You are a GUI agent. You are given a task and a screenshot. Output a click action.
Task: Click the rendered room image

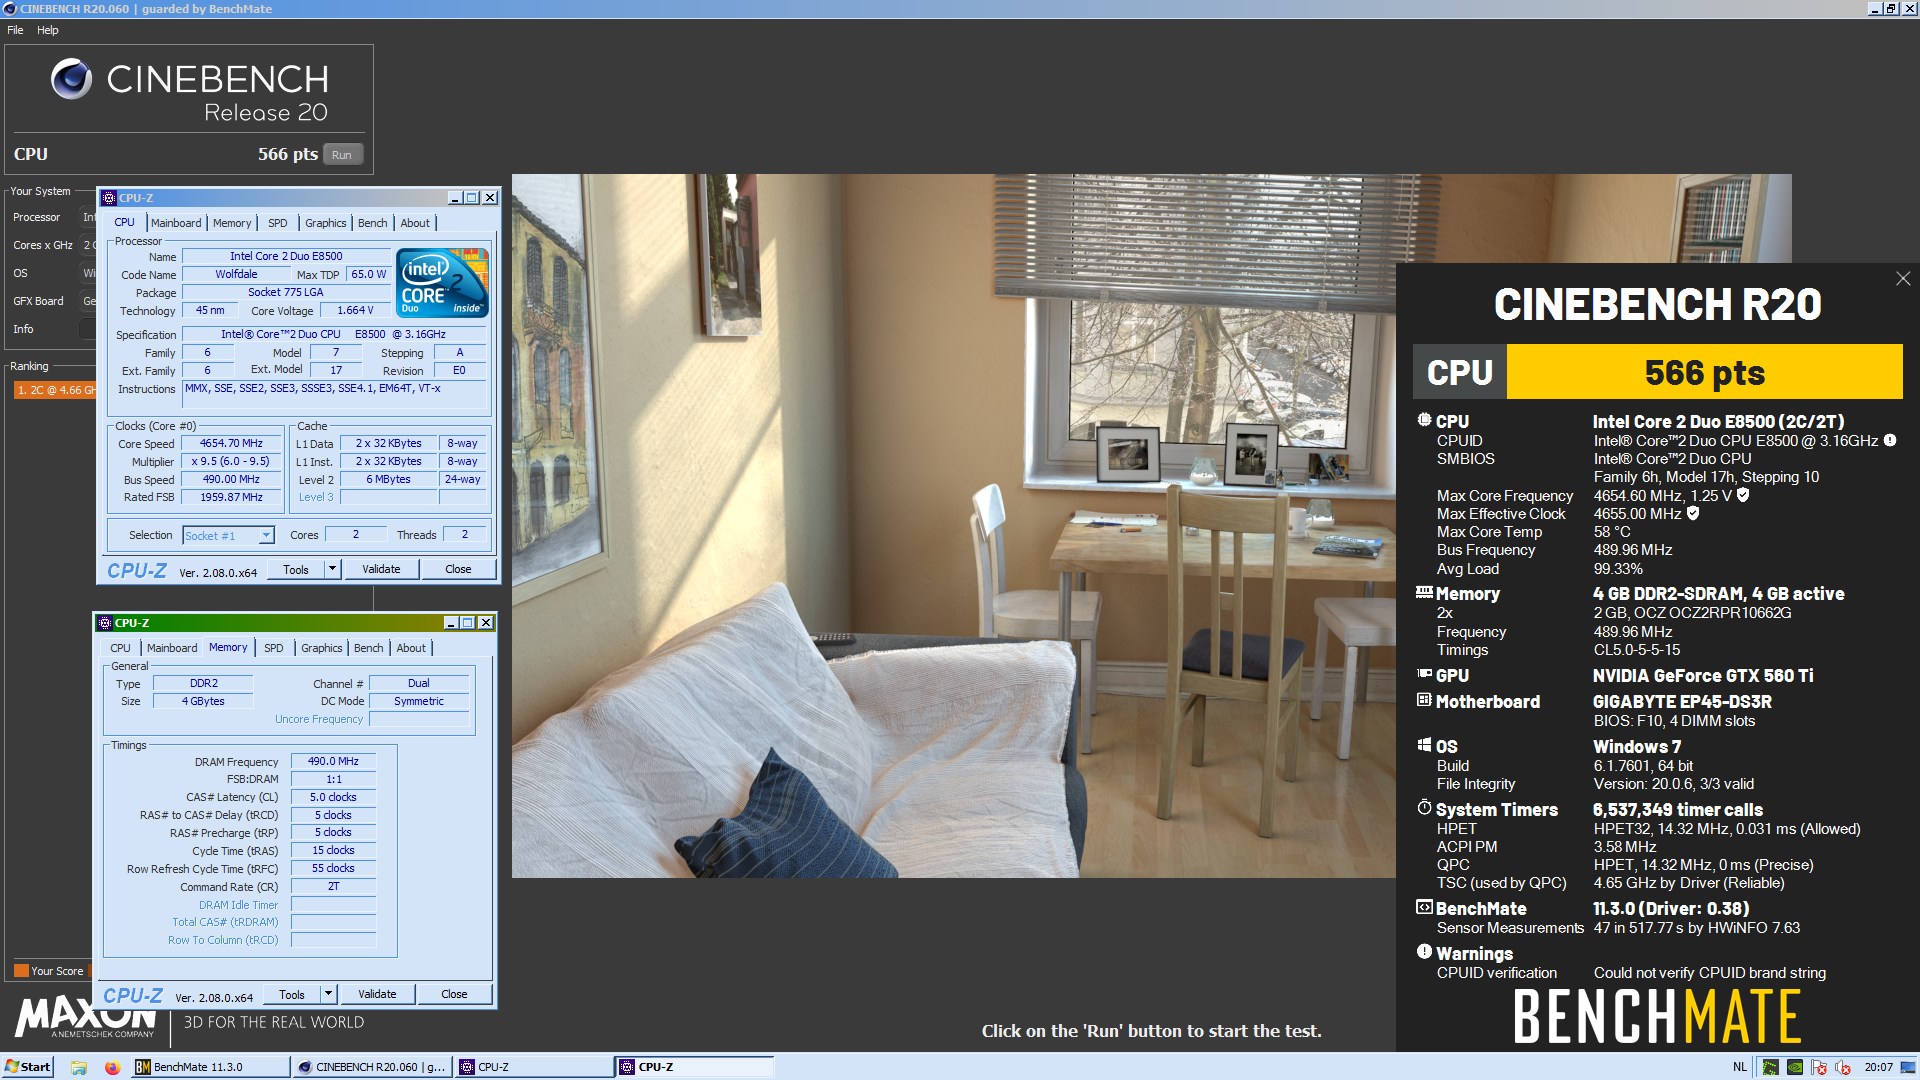953,526
